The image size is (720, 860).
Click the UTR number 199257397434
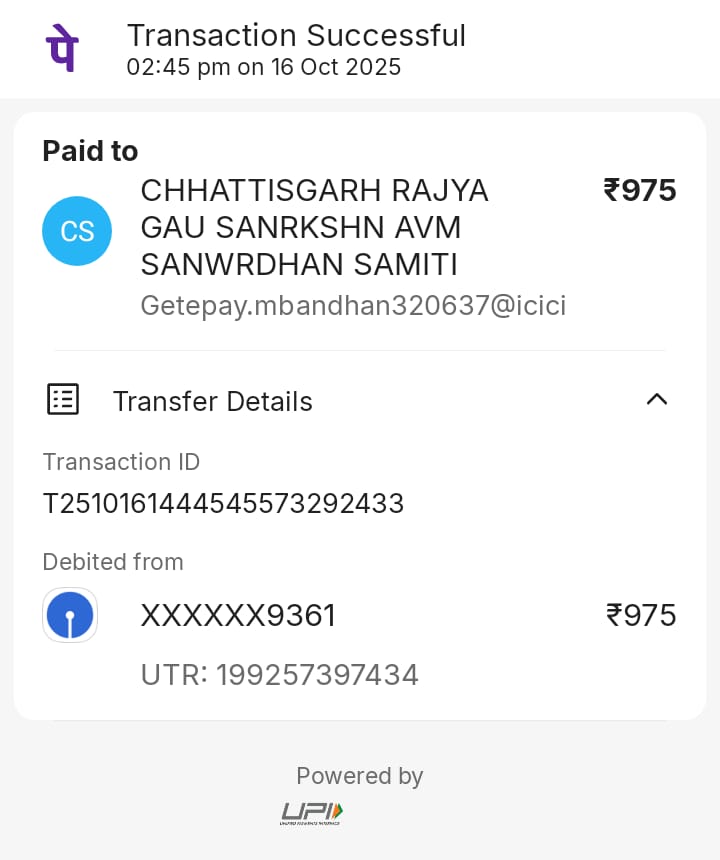(x=317, y=675)
